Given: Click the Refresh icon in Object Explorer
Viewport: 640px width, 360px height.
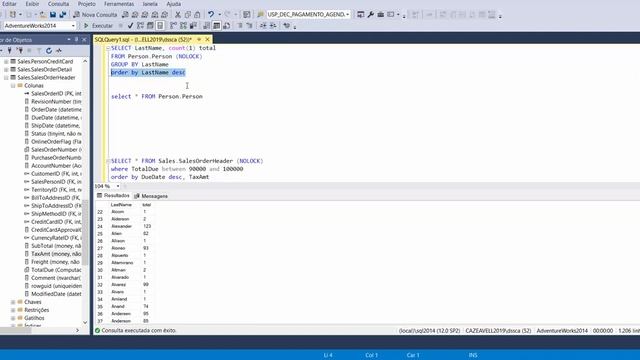Looking at the screenshot, I should point(49,51).
